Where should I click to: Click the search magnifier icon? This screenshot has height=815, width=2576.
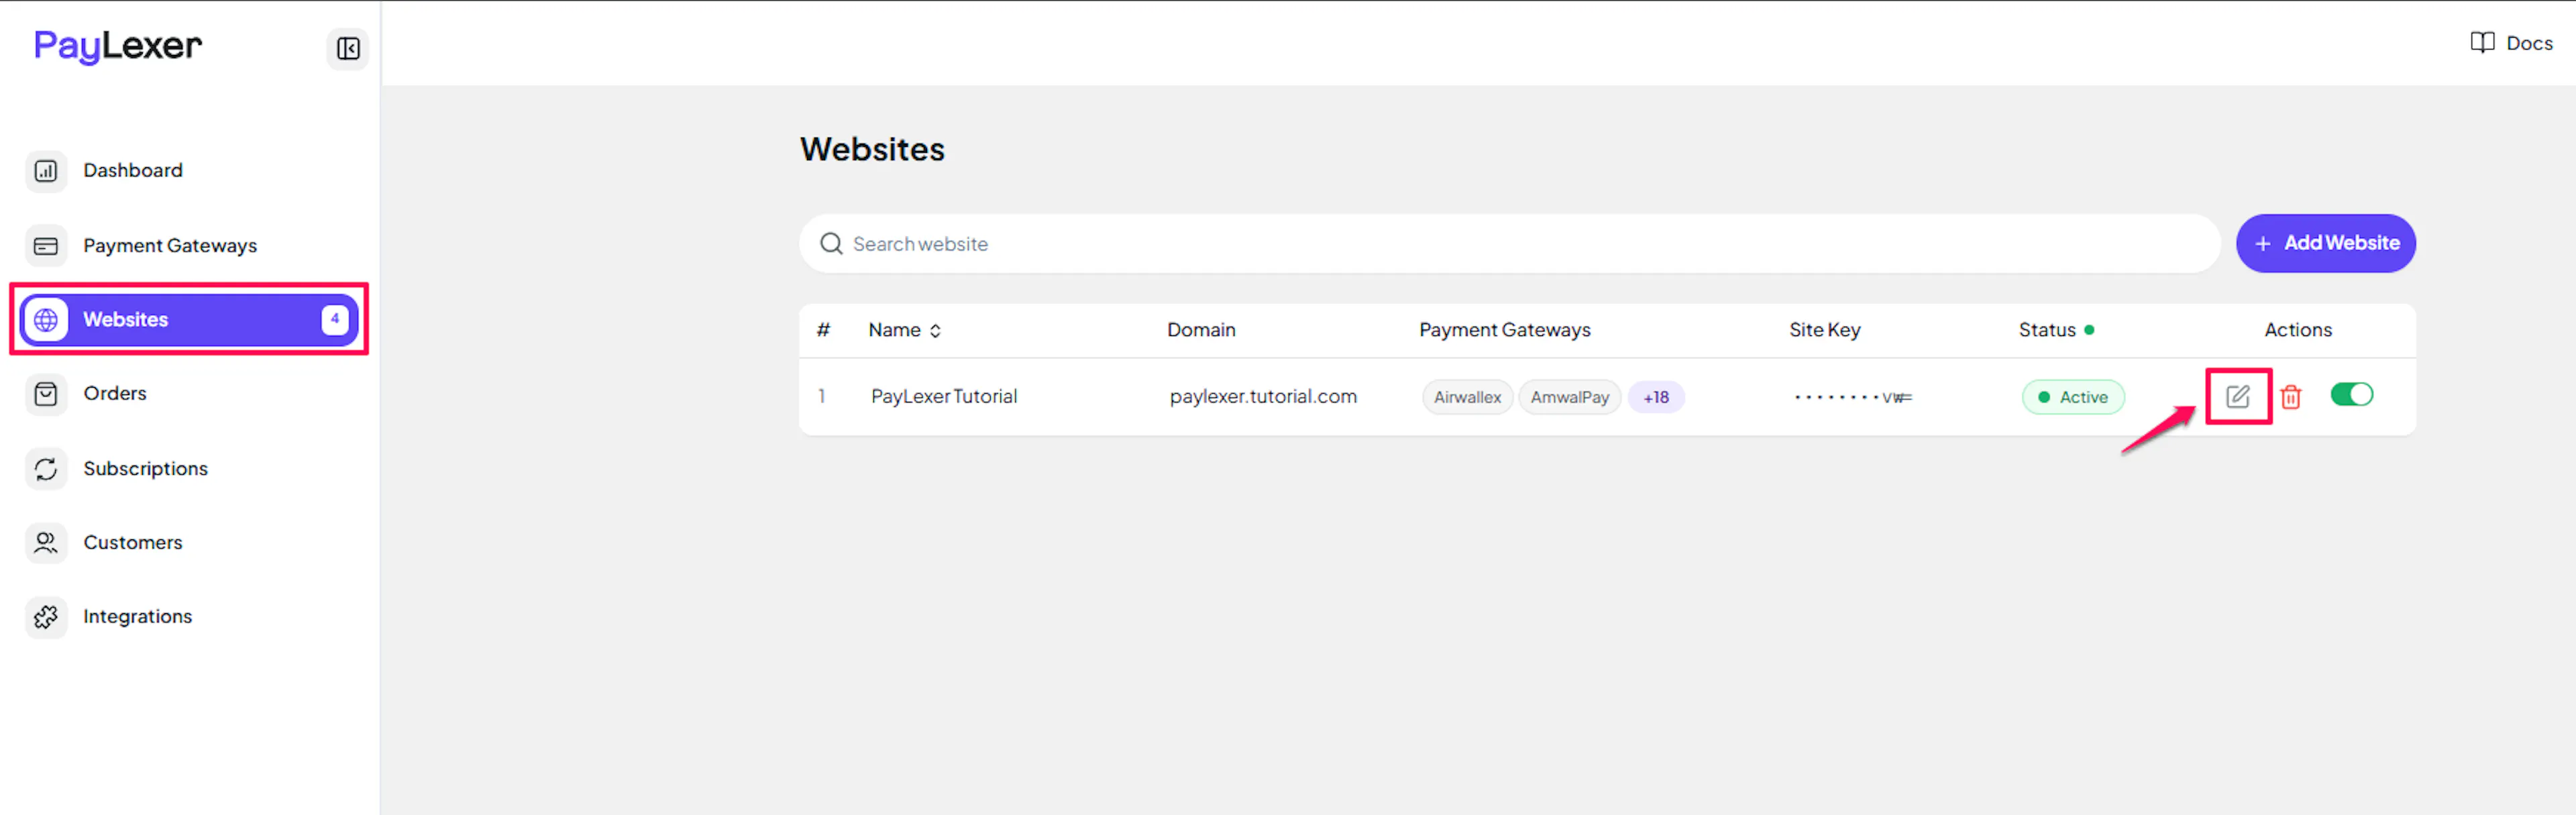point(831,244)
